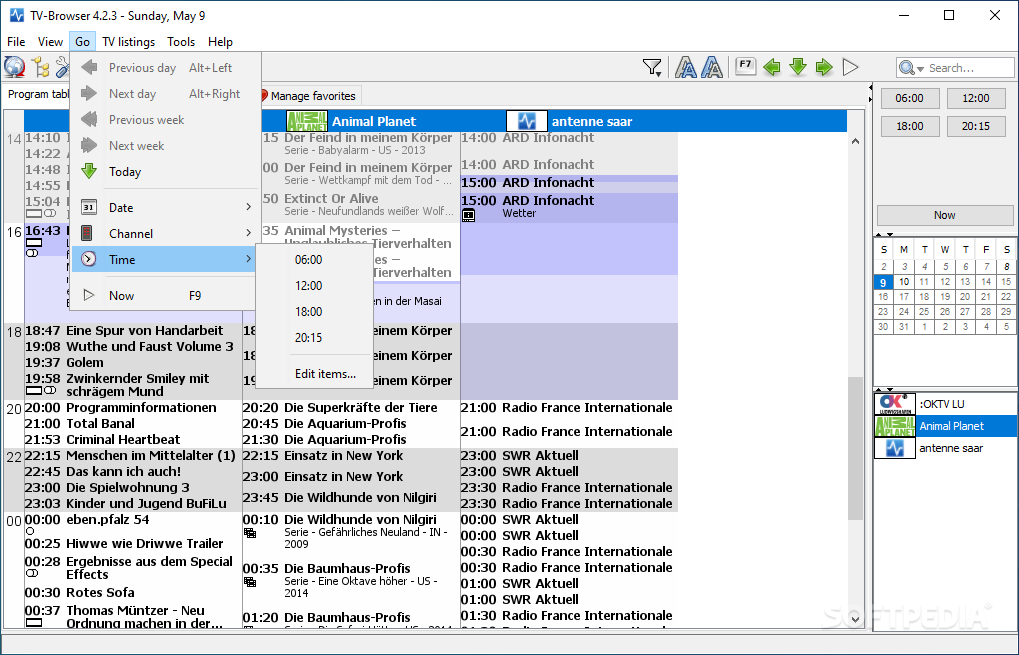Select :OKTV LU in channel list
The height and width of the screenshot is (655, 1019).
946,404
